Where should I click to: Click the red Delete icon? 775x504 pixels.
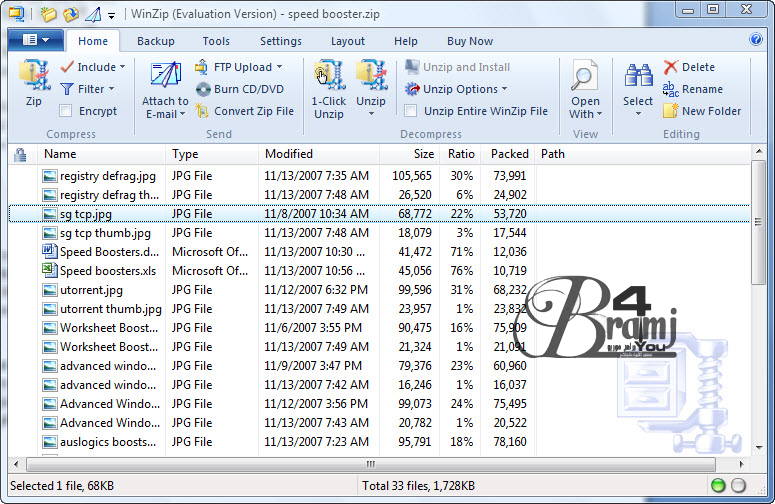pos(671,67)
